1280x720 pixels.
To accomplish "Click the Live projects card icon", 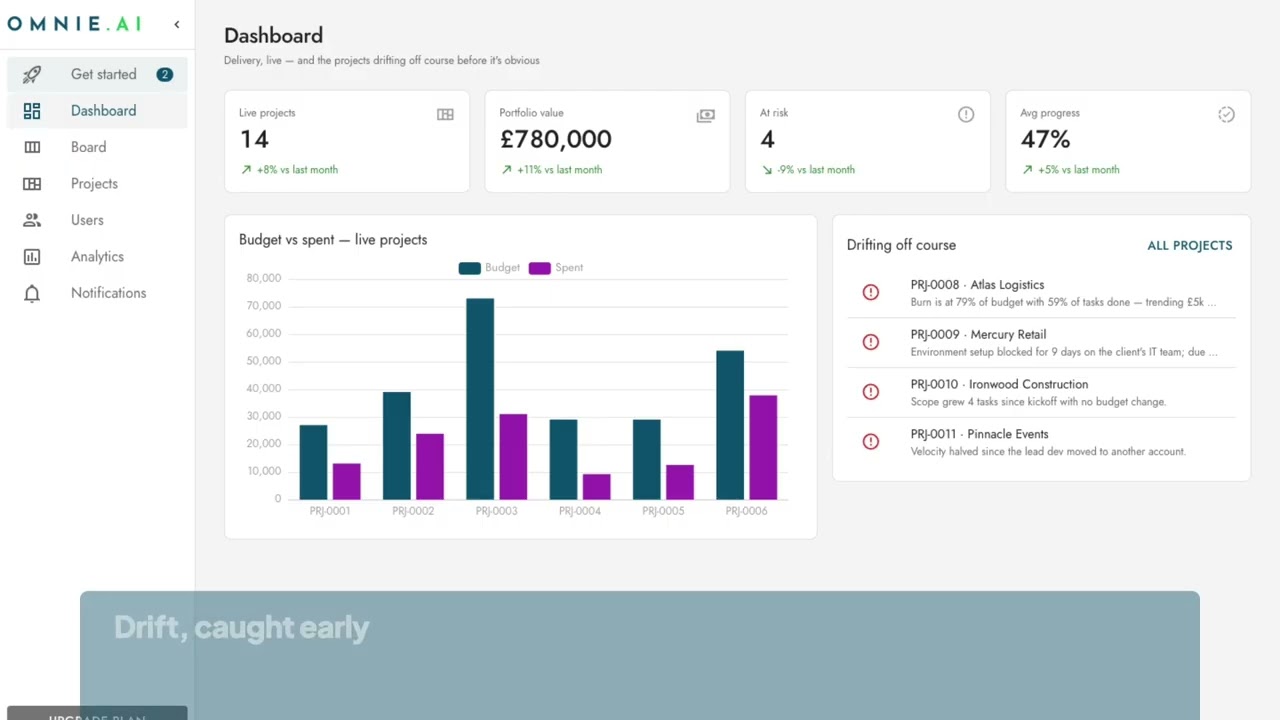I will click(x=445, y=115).
